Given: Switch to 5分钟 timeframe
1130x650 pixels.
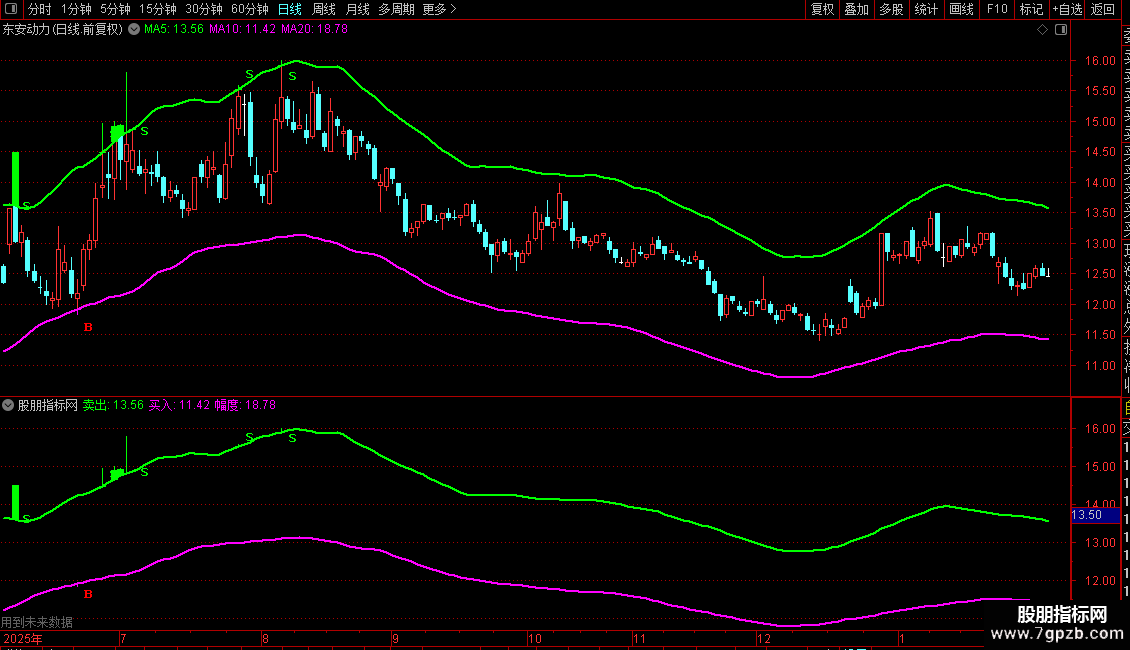Looking at the screenshot, I should (115, 10).
